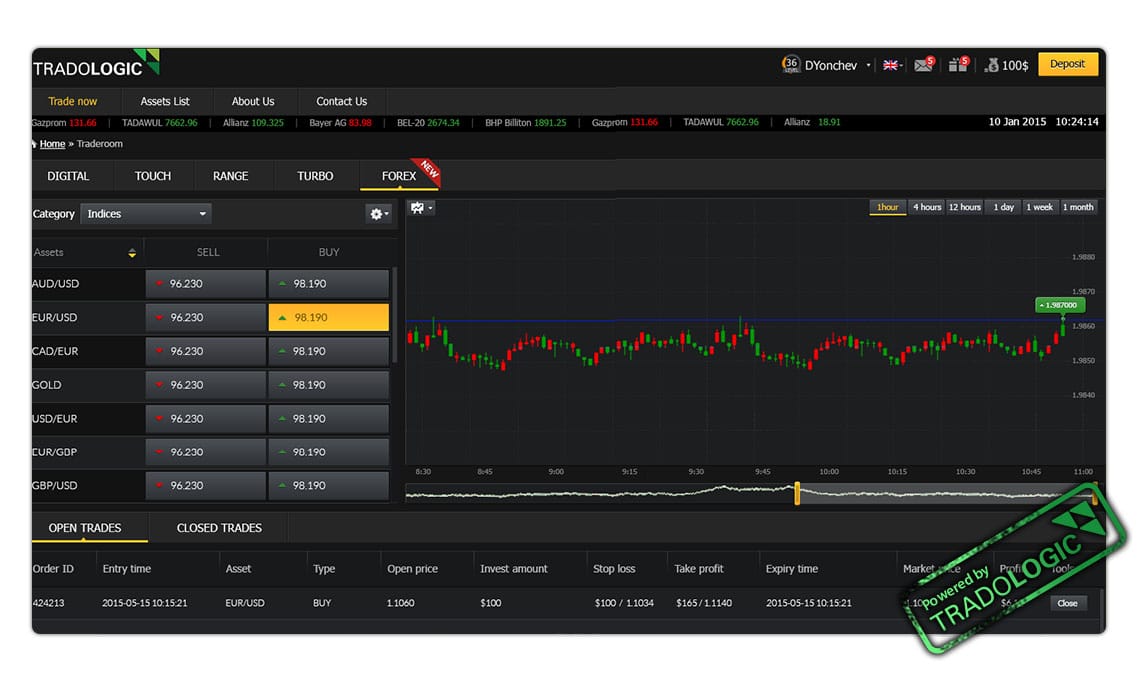Select the 4 hours chart interval

pos(926,207)
